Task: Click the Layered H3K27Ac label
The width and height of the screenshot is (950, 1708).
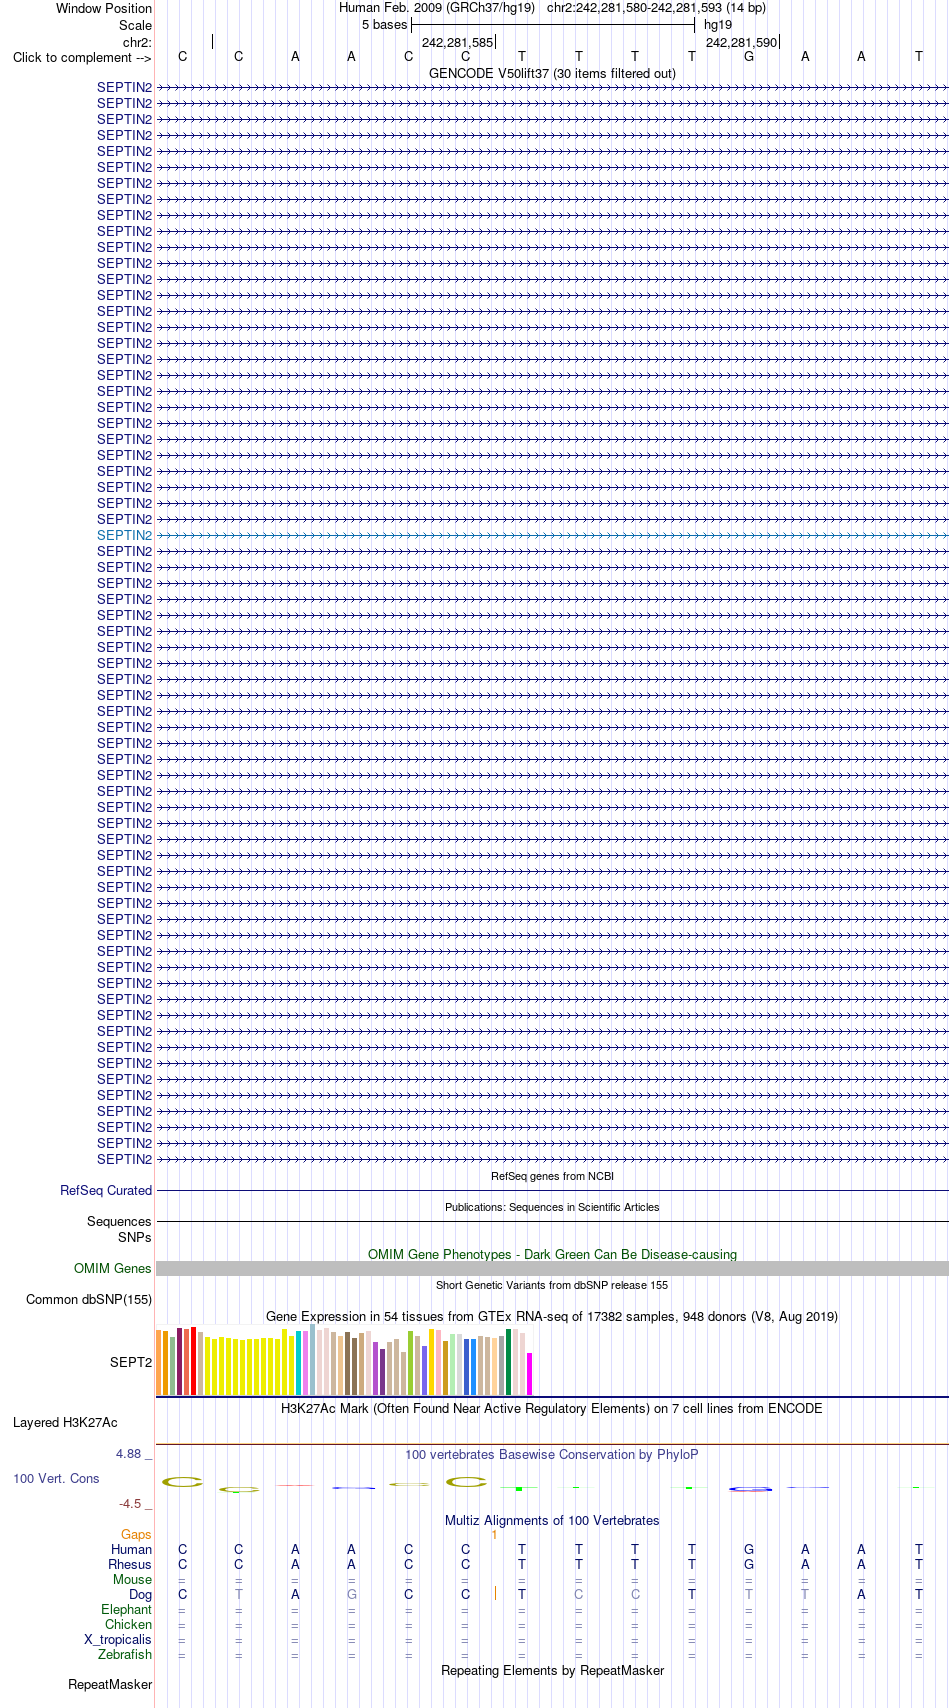Action: pyautogui.click(x=65, y=1422)
